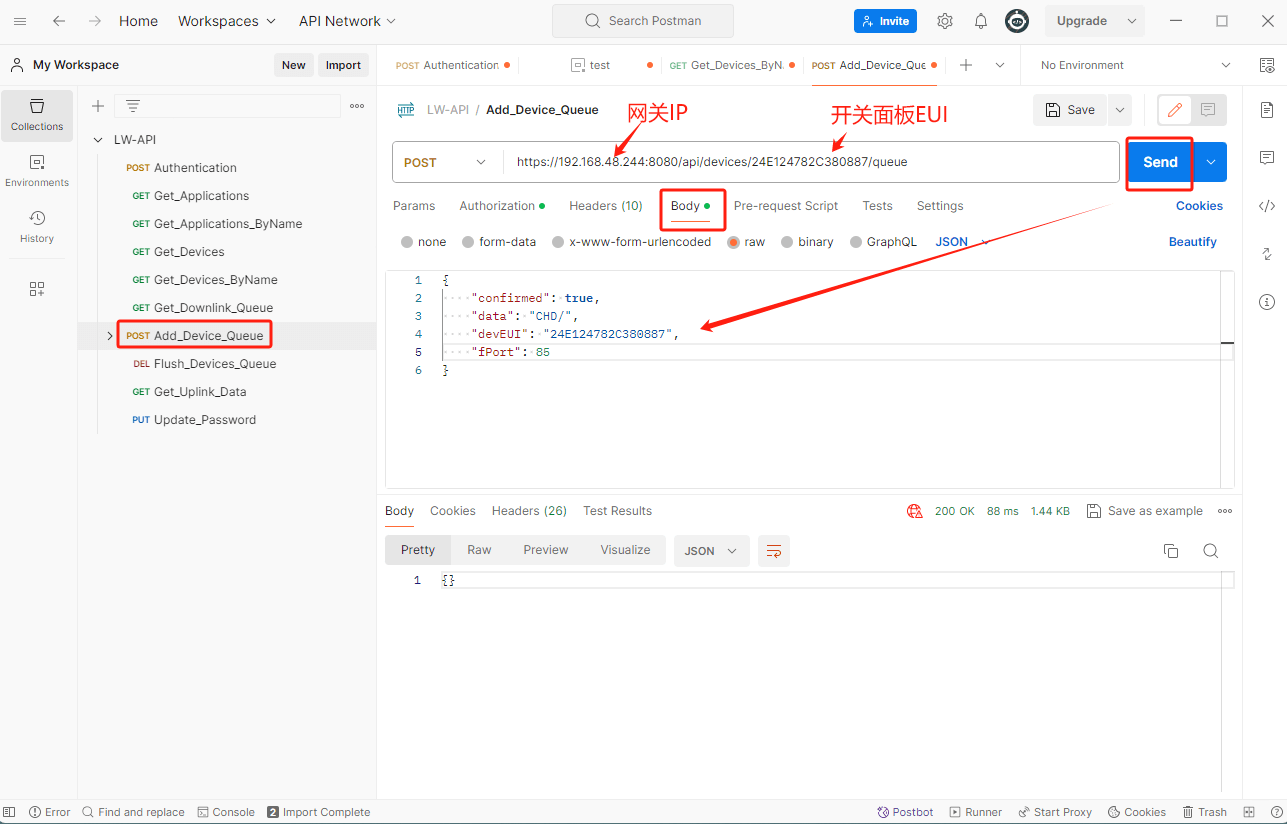1287x824 pixels.
Task: Open the Test Results response tab
Action: pyautogui.click(x=617, y=511)
